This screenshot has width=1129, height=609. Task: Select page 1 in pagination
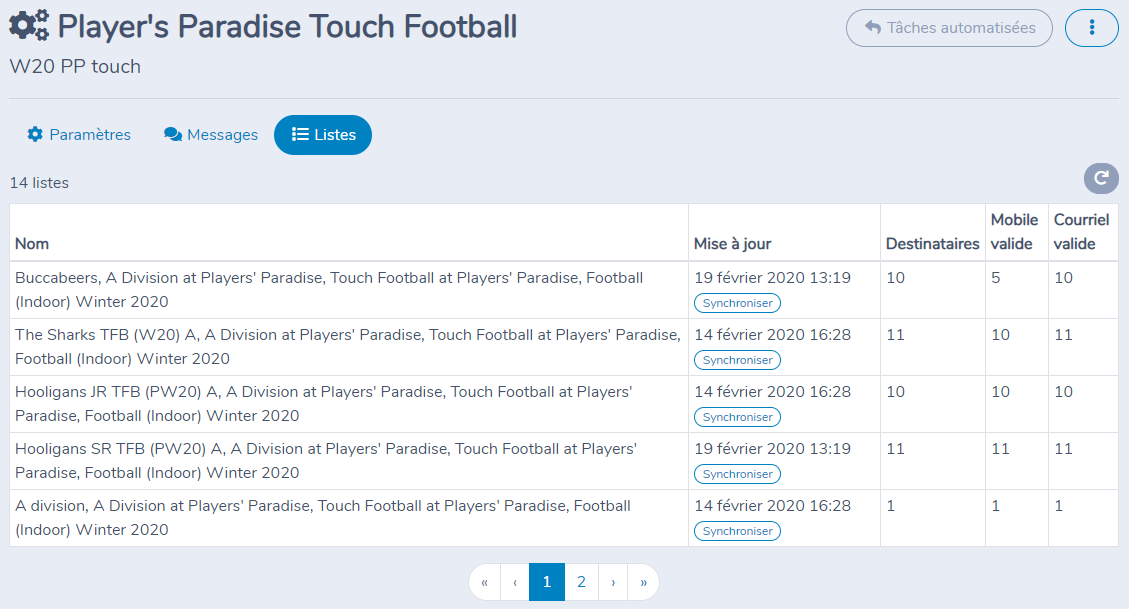coord(546,582)
